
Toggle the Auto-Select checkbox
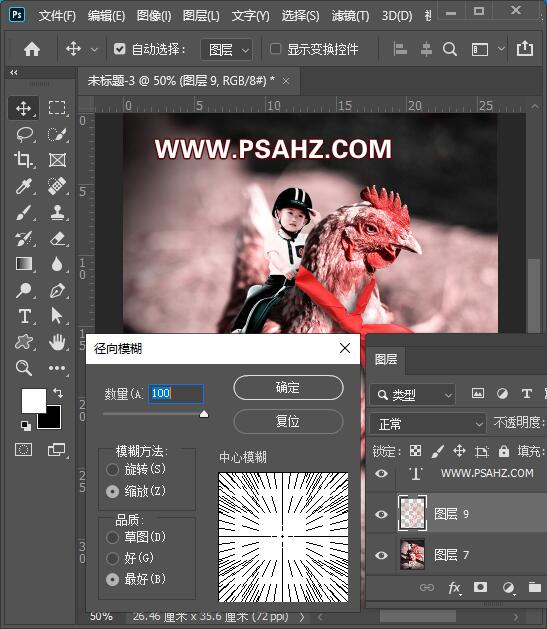[x=119, y=49]
